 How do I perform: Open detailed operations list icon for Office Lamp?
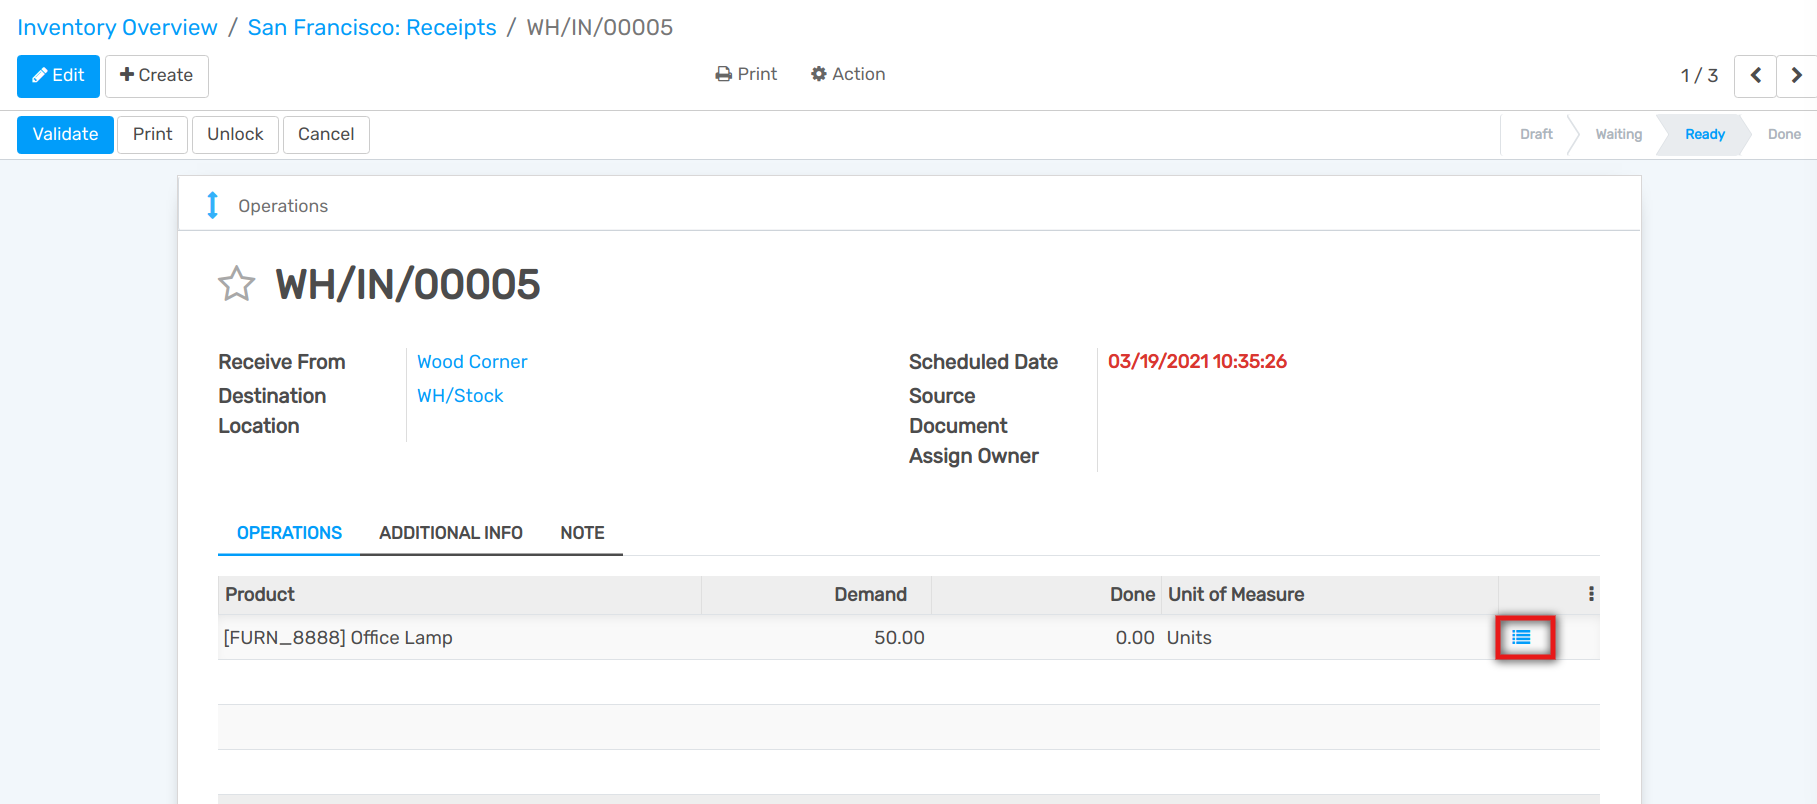click(1521, 637)
